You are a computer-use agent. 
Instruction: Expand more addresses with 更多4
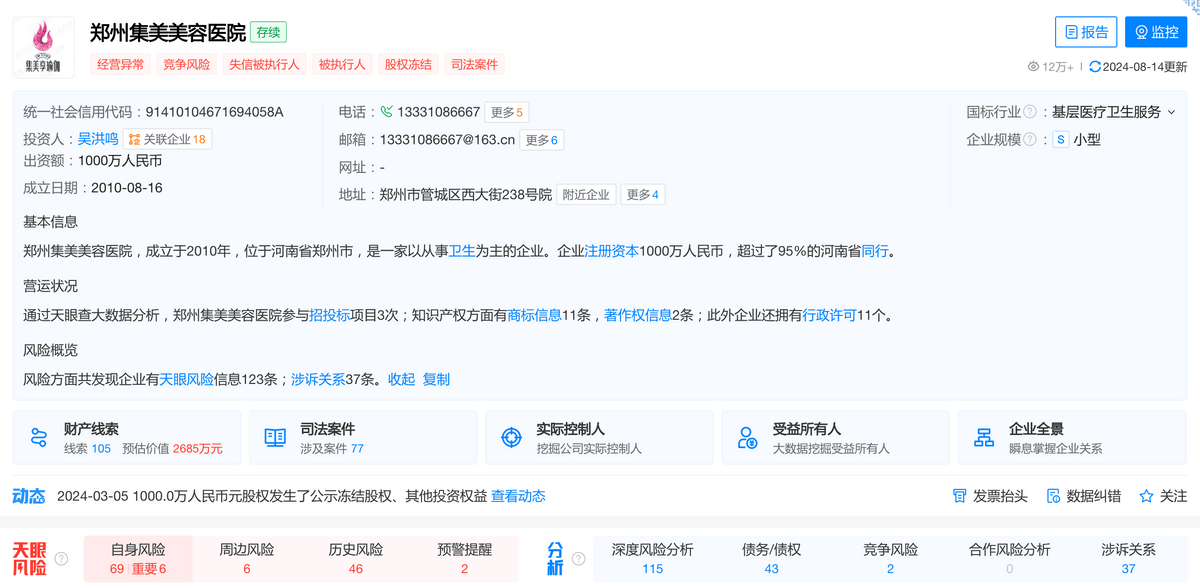tap(642, 195)
